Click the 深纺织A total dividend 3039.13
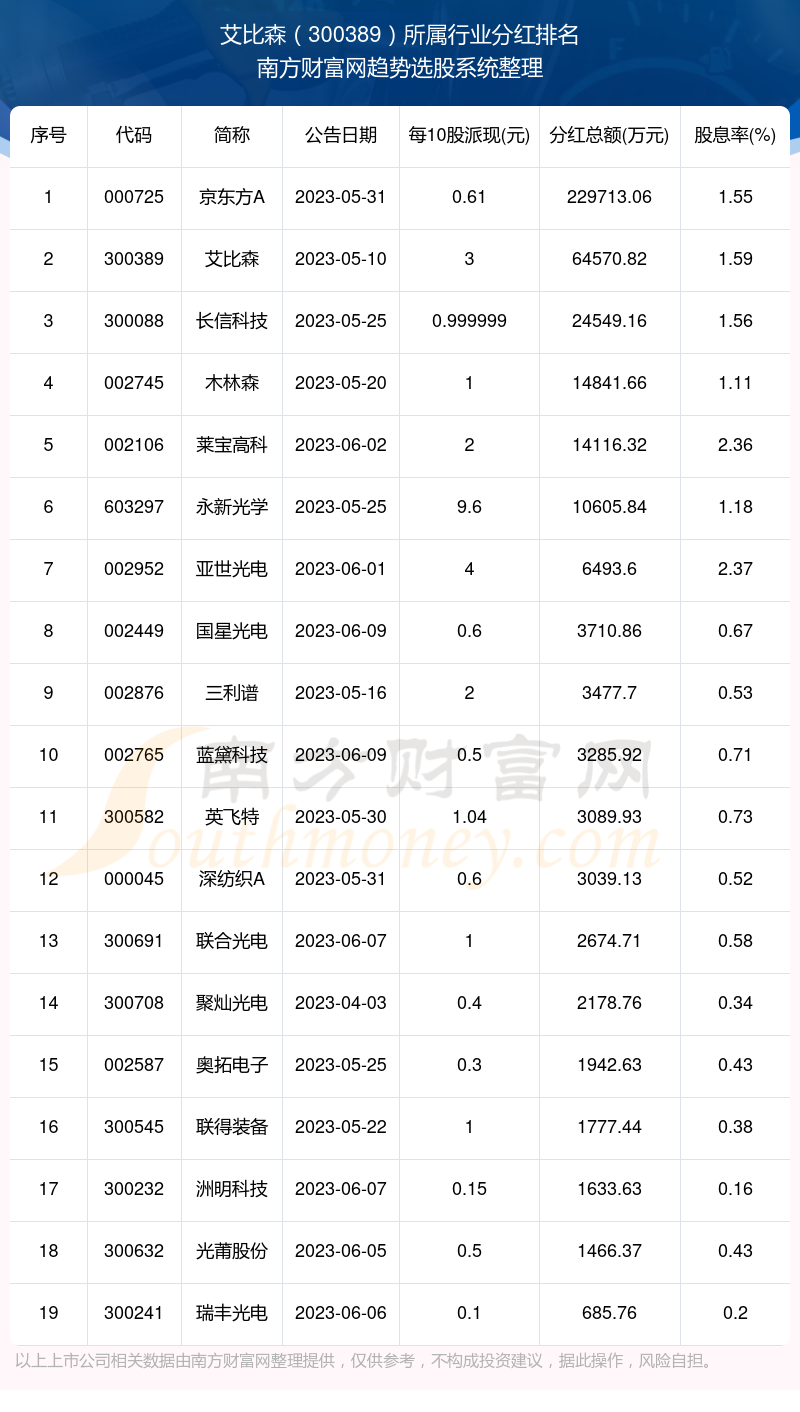800x1412 pixels. coord(609,879)
